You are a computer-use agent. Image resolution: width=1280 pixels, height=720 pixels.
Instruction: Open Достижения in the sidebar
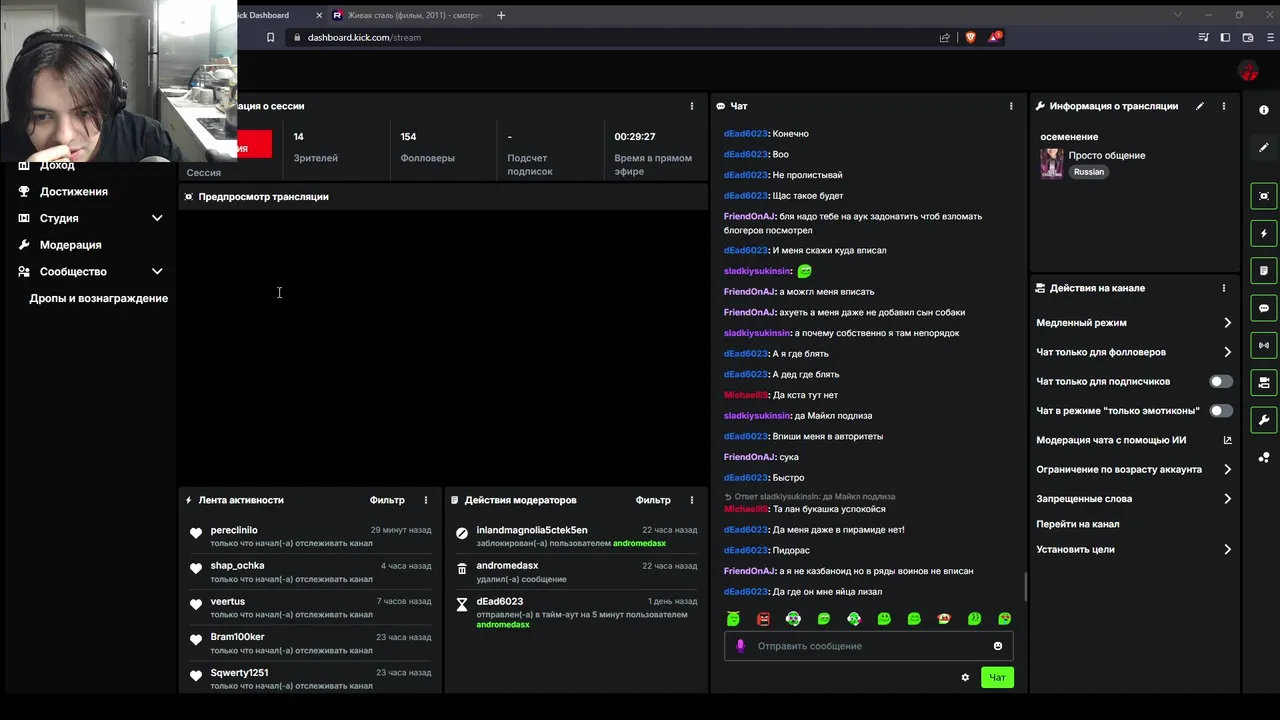click(x=74, y=192)
